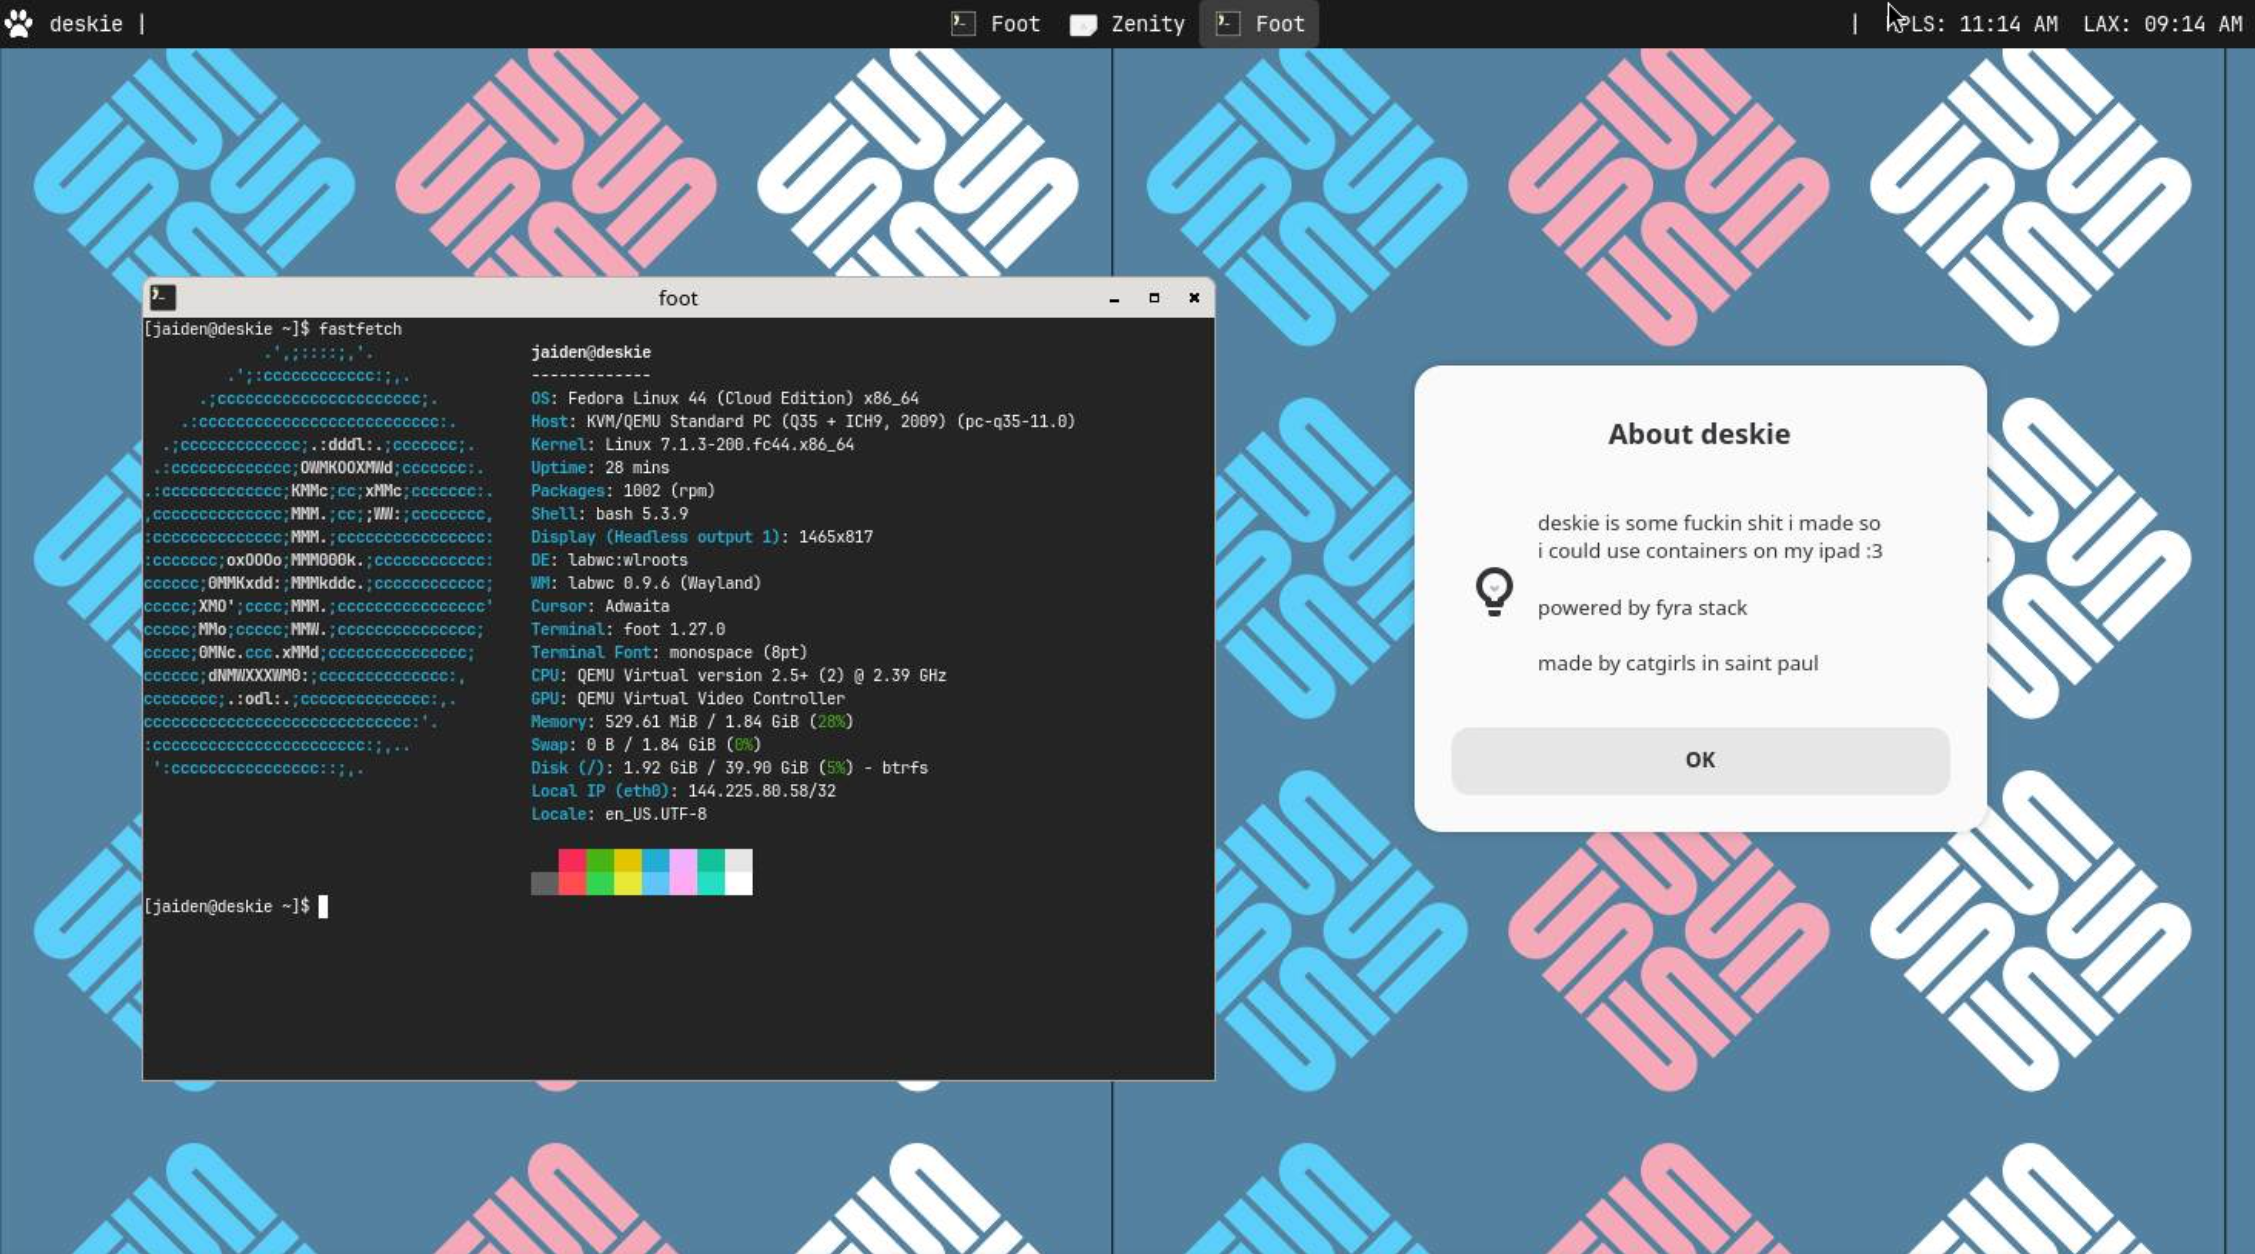Click 'powered by fyra stack' text
Image resolution: width=2255 pixels, height=1254 pixels.
(x=1642, y=608)
